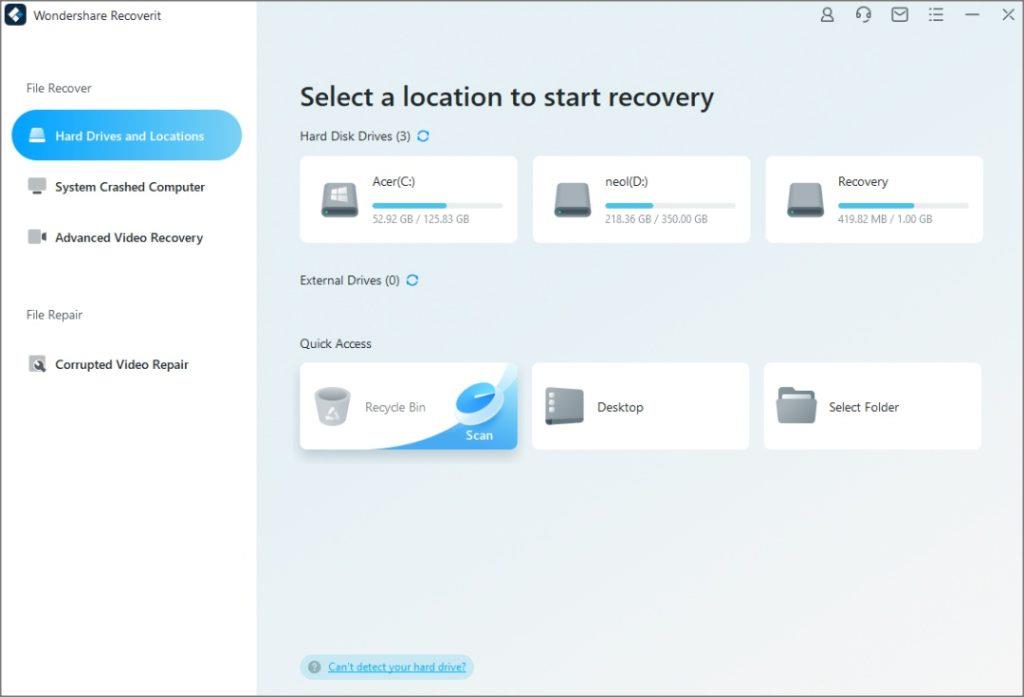The height and width of the screenshot is (697, 1024).
Task: Click "52.92 GB / 125.83 GB" size text
Action: click(421, 219)
